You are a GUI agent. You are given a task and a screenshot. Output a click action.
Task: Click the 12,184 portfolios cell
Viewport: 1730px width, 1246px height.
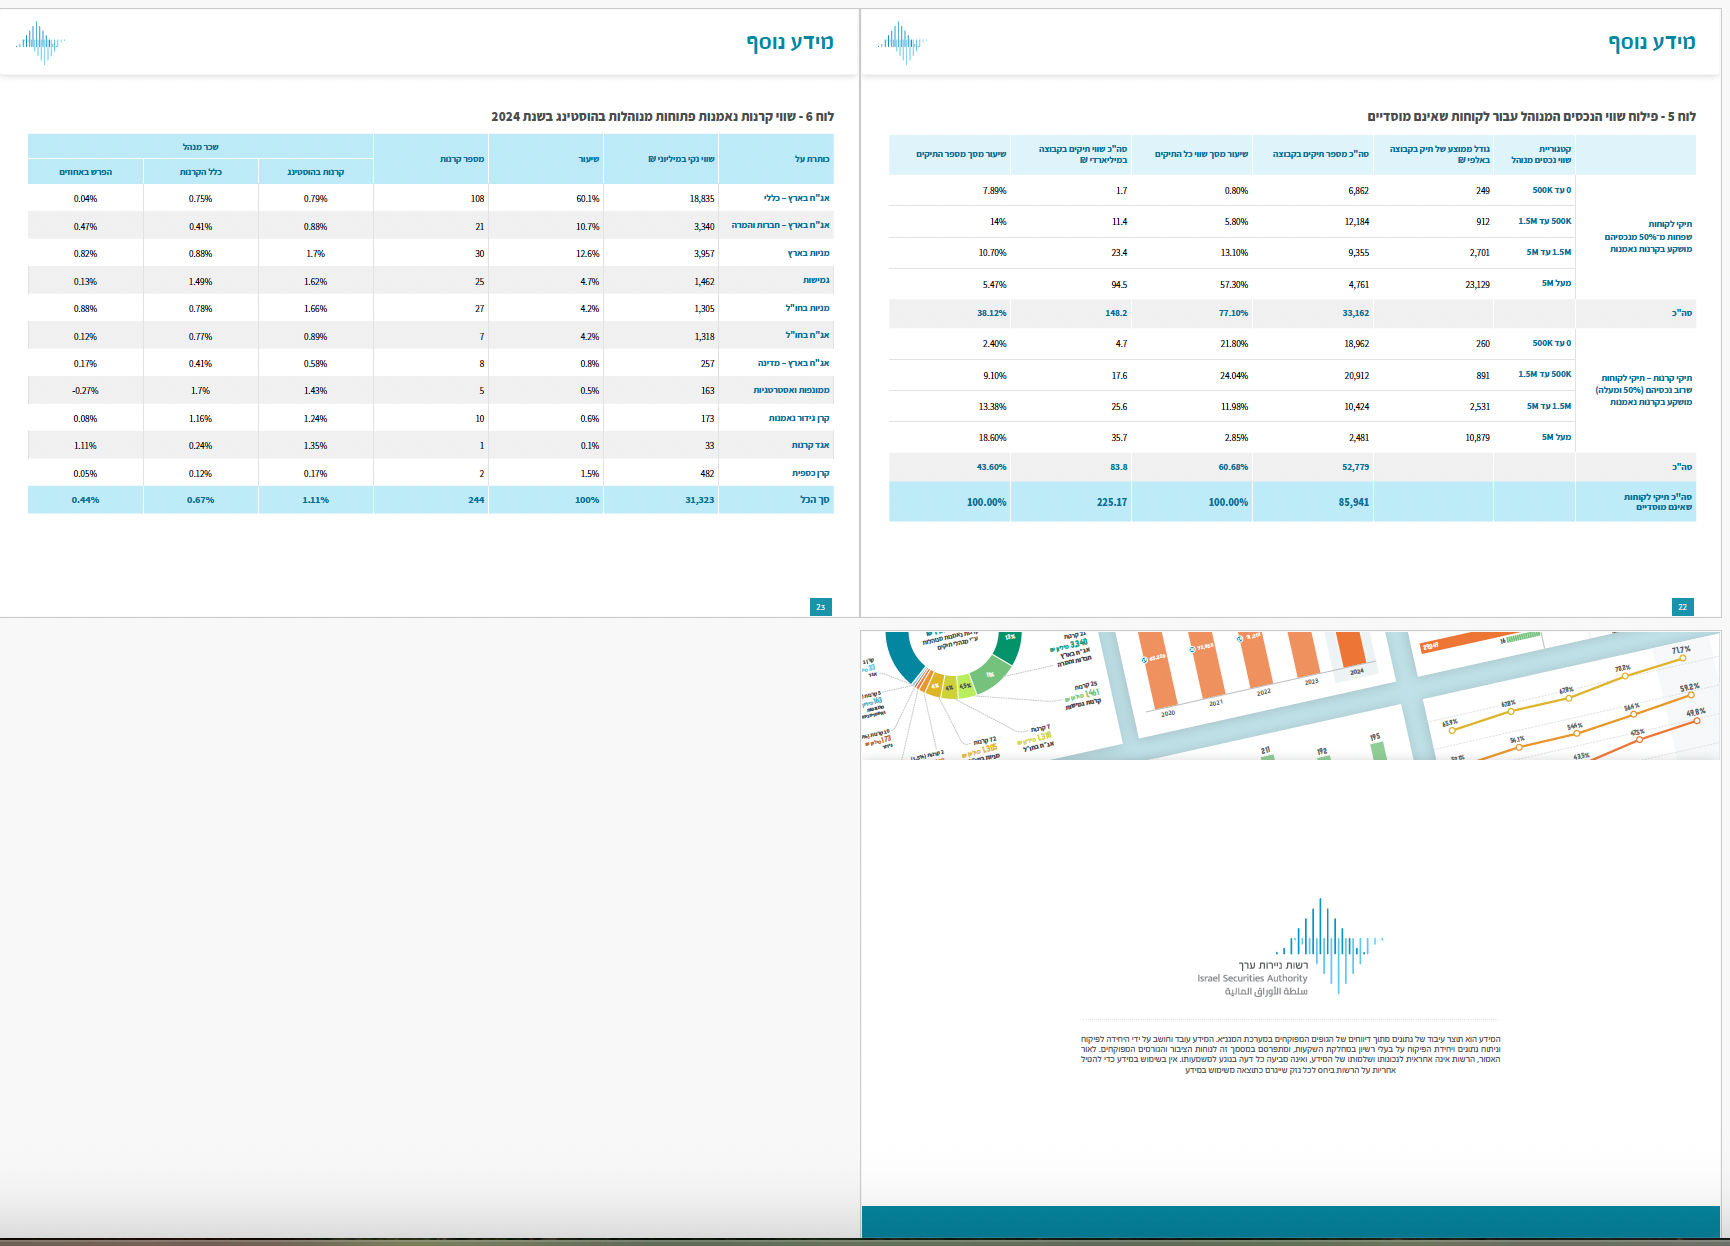point(1357,222)
